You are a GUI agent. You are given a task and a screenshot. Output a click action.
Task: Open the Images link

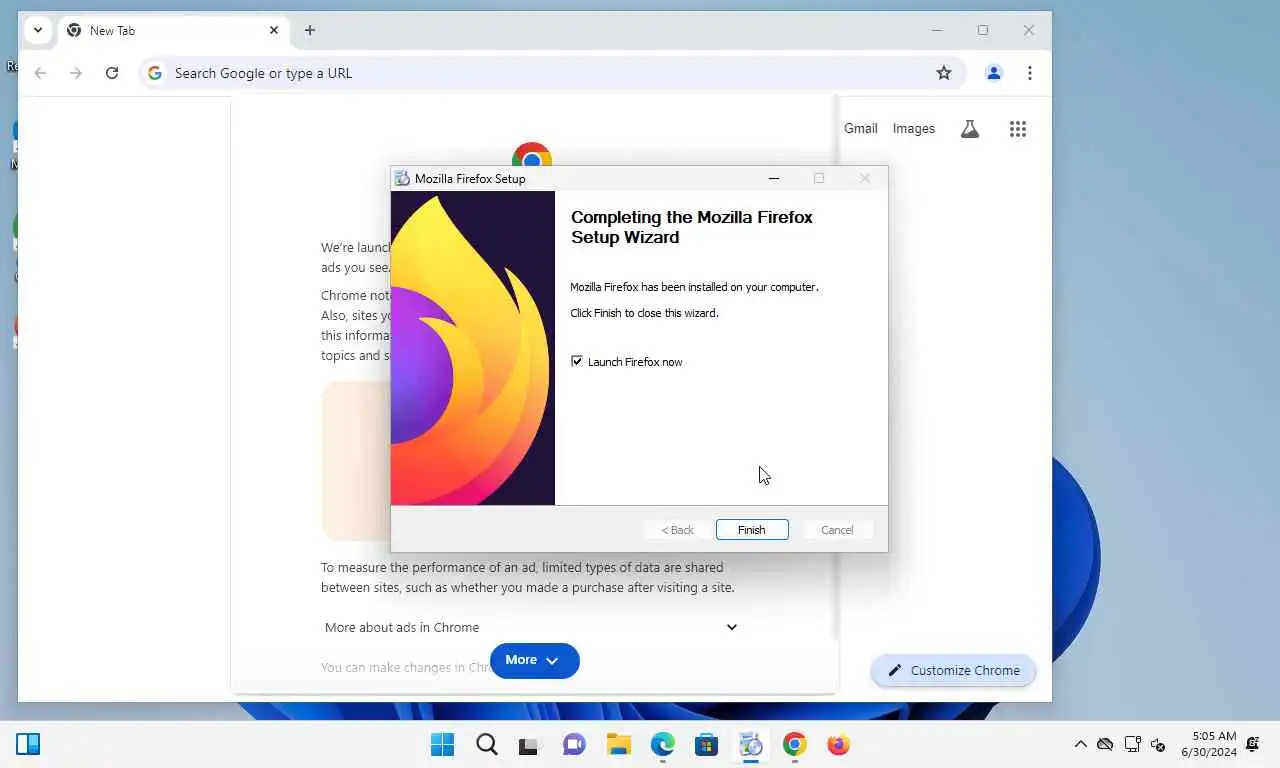pos(914,129)
